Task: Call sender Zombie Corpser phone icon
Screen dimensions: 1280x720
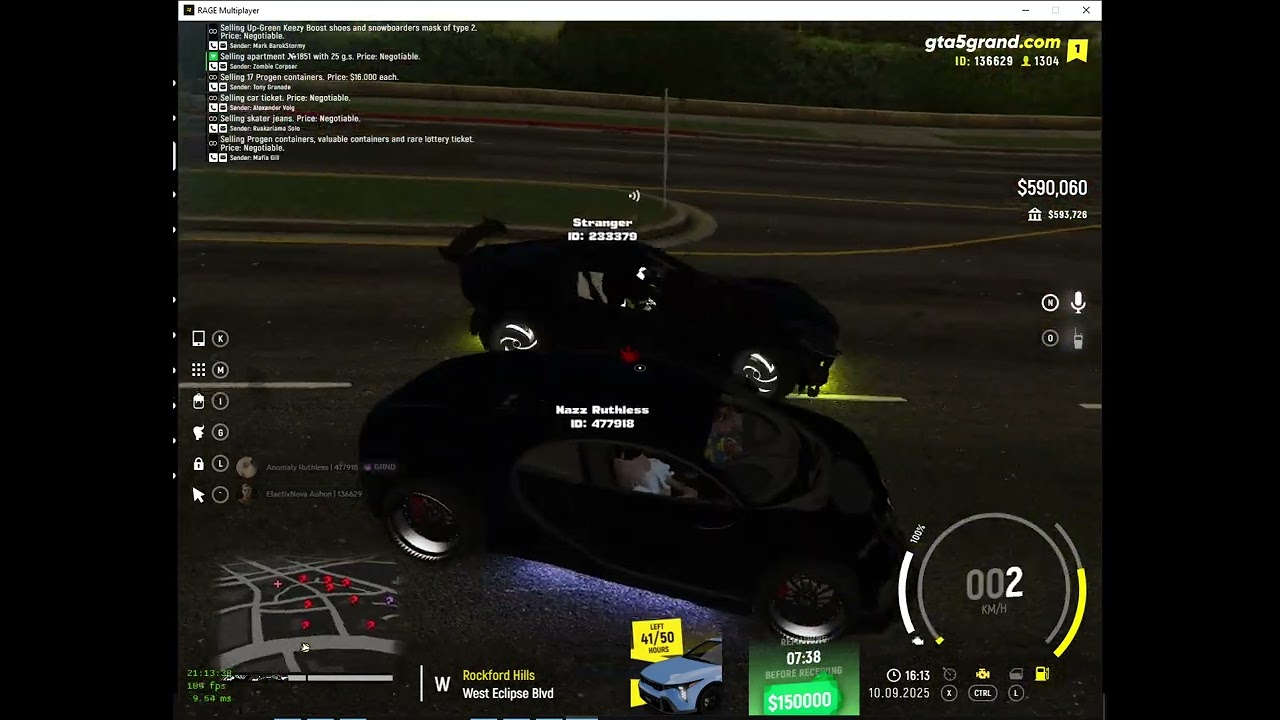Action: click(213, 66)
